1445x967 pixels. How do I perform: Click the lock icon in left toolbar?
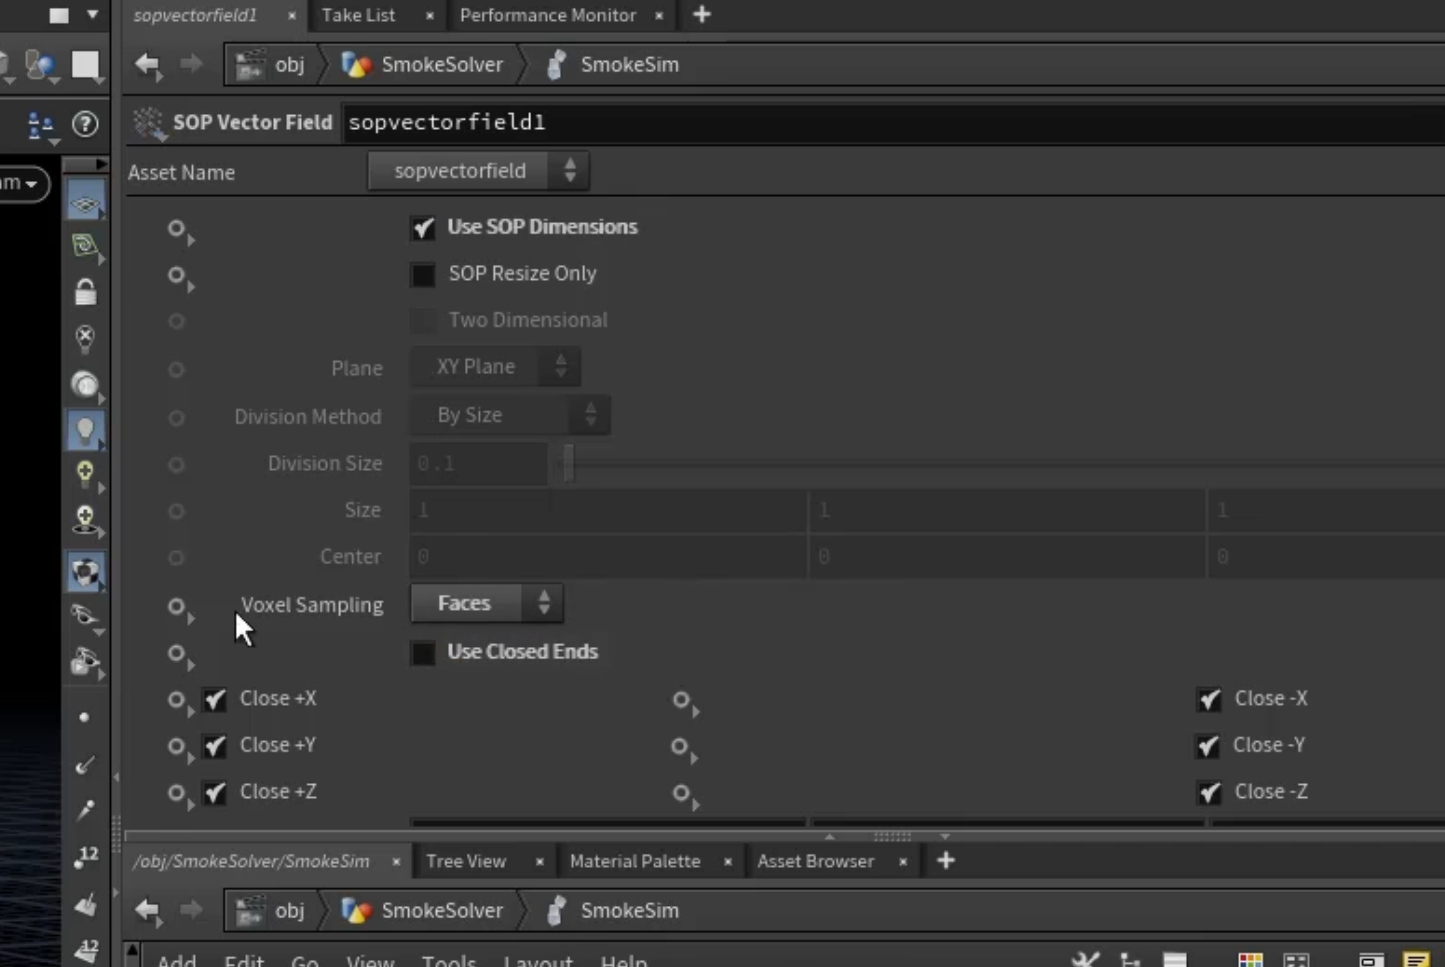click(x=85, y=292)
